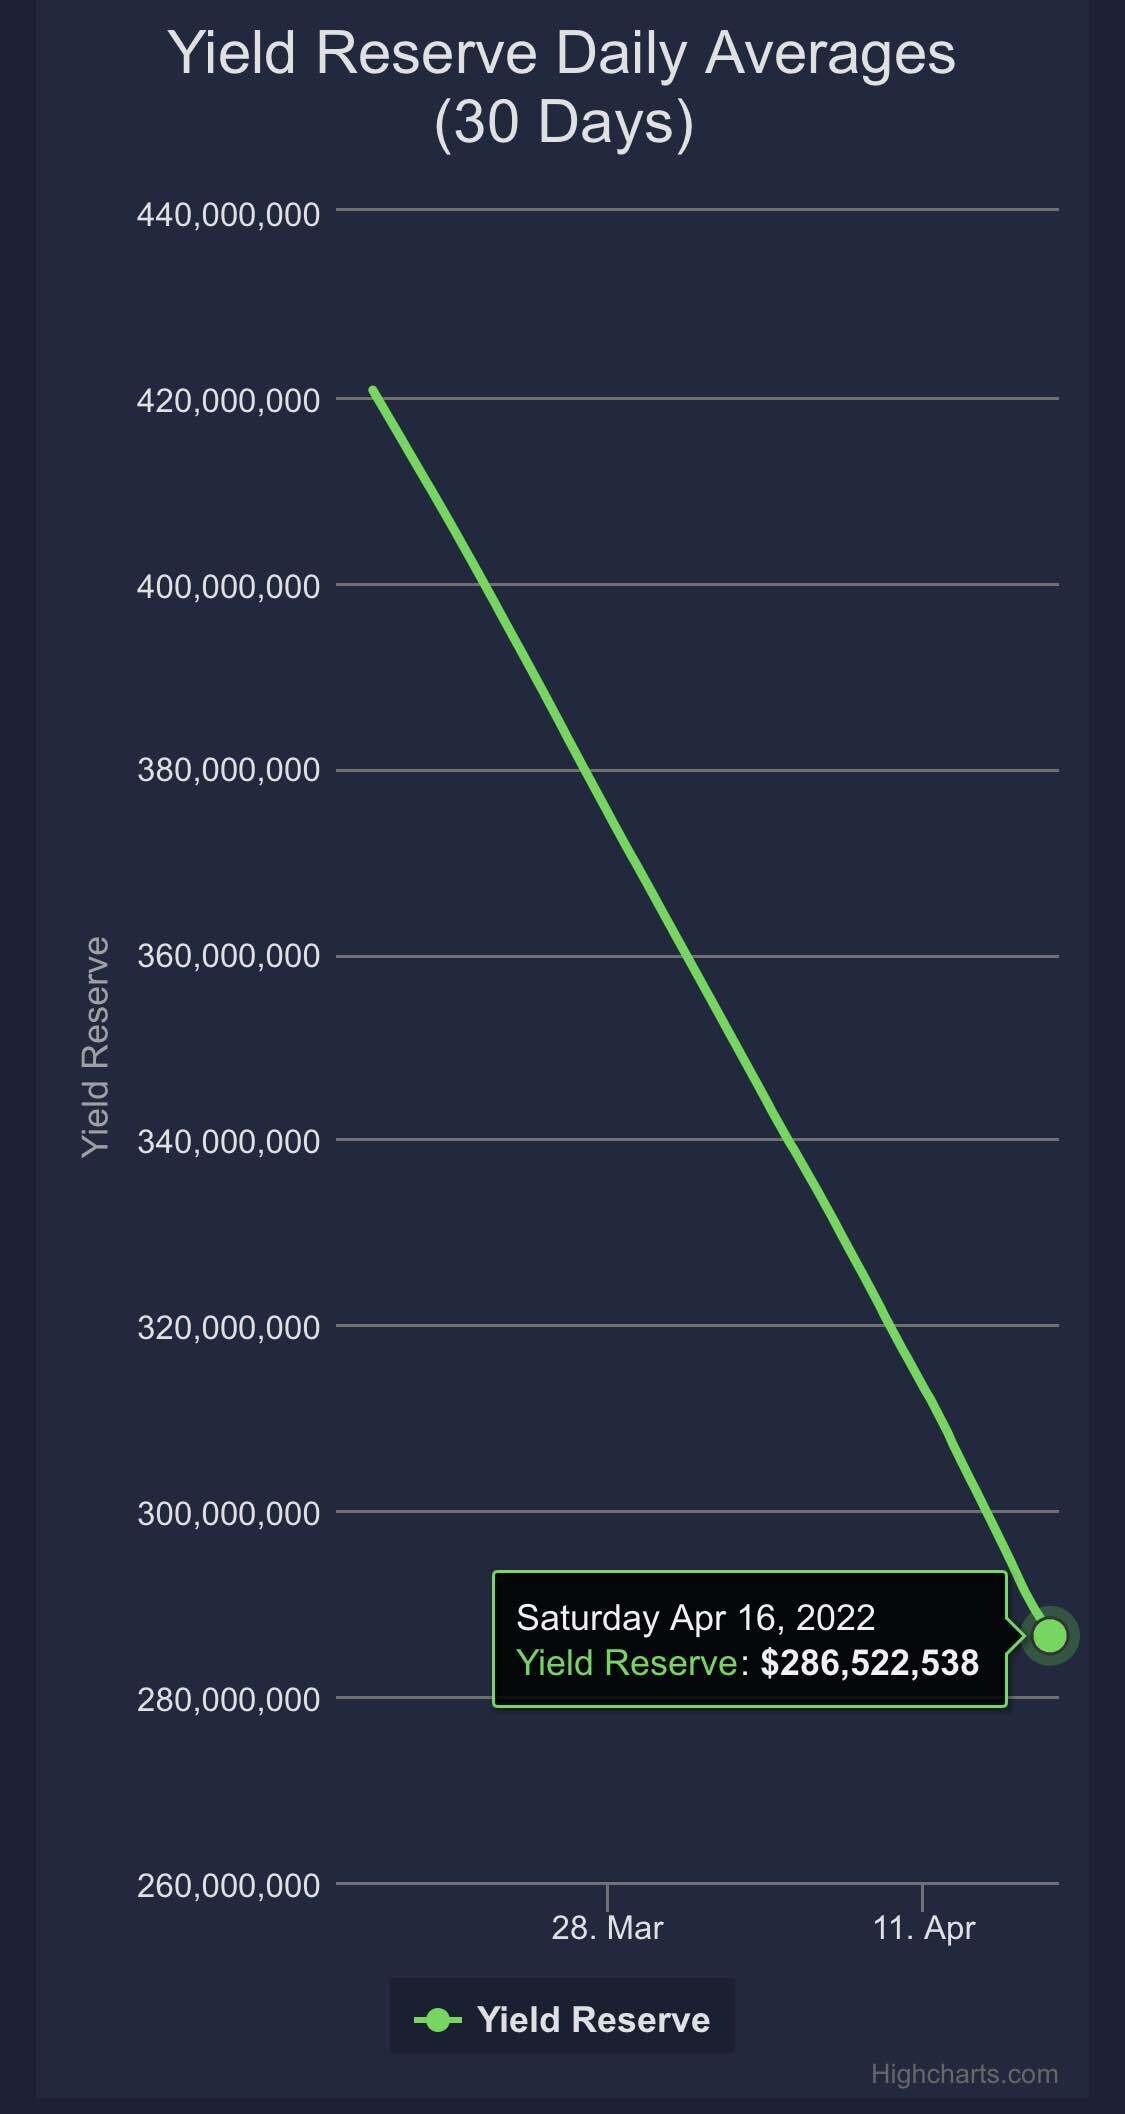
Task: Click the $286,522,538 tooltip value
Action: point(869,1662)
